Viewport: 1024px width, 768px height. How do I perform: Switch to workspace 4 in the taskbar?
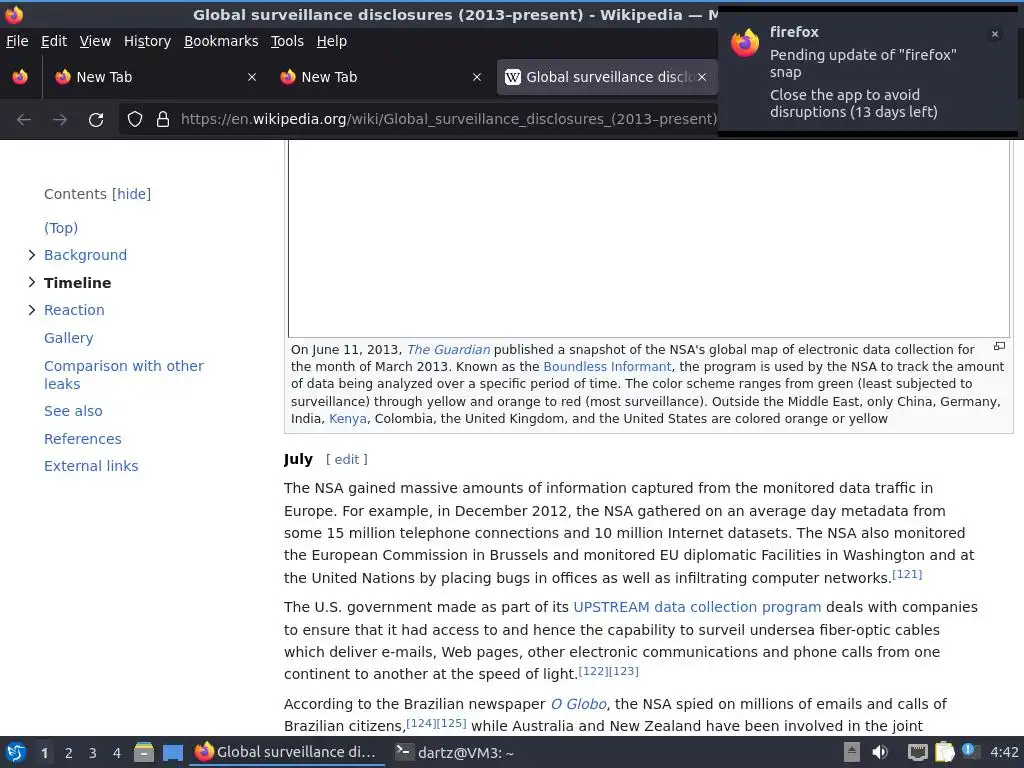click(117, 753)
